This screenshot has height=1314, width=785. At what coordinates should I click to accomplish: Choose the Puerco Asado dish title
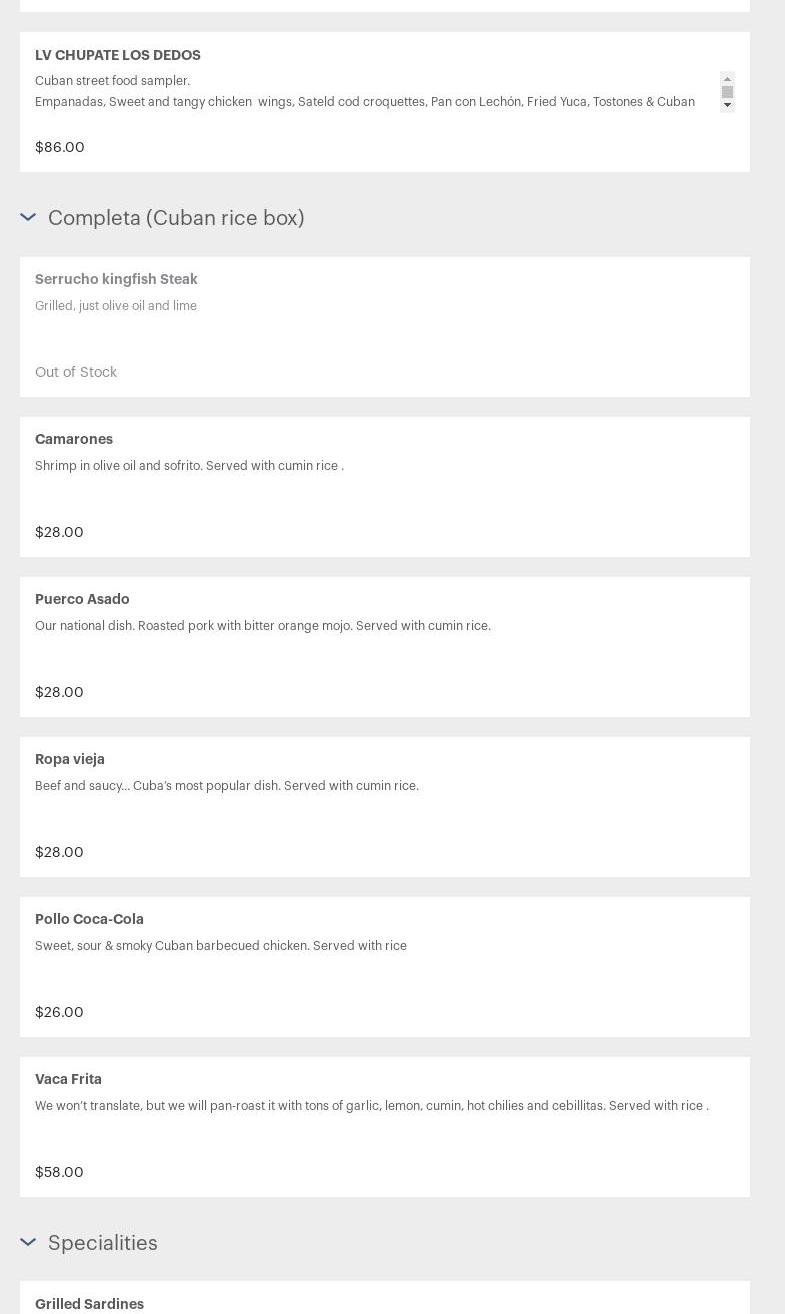[x=82, y=599]
